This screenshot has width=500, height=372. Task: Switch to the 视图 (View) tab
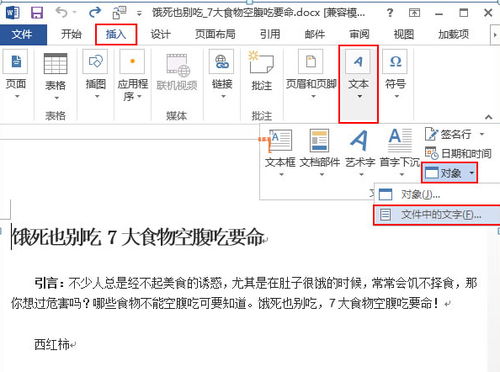[404, 34]
